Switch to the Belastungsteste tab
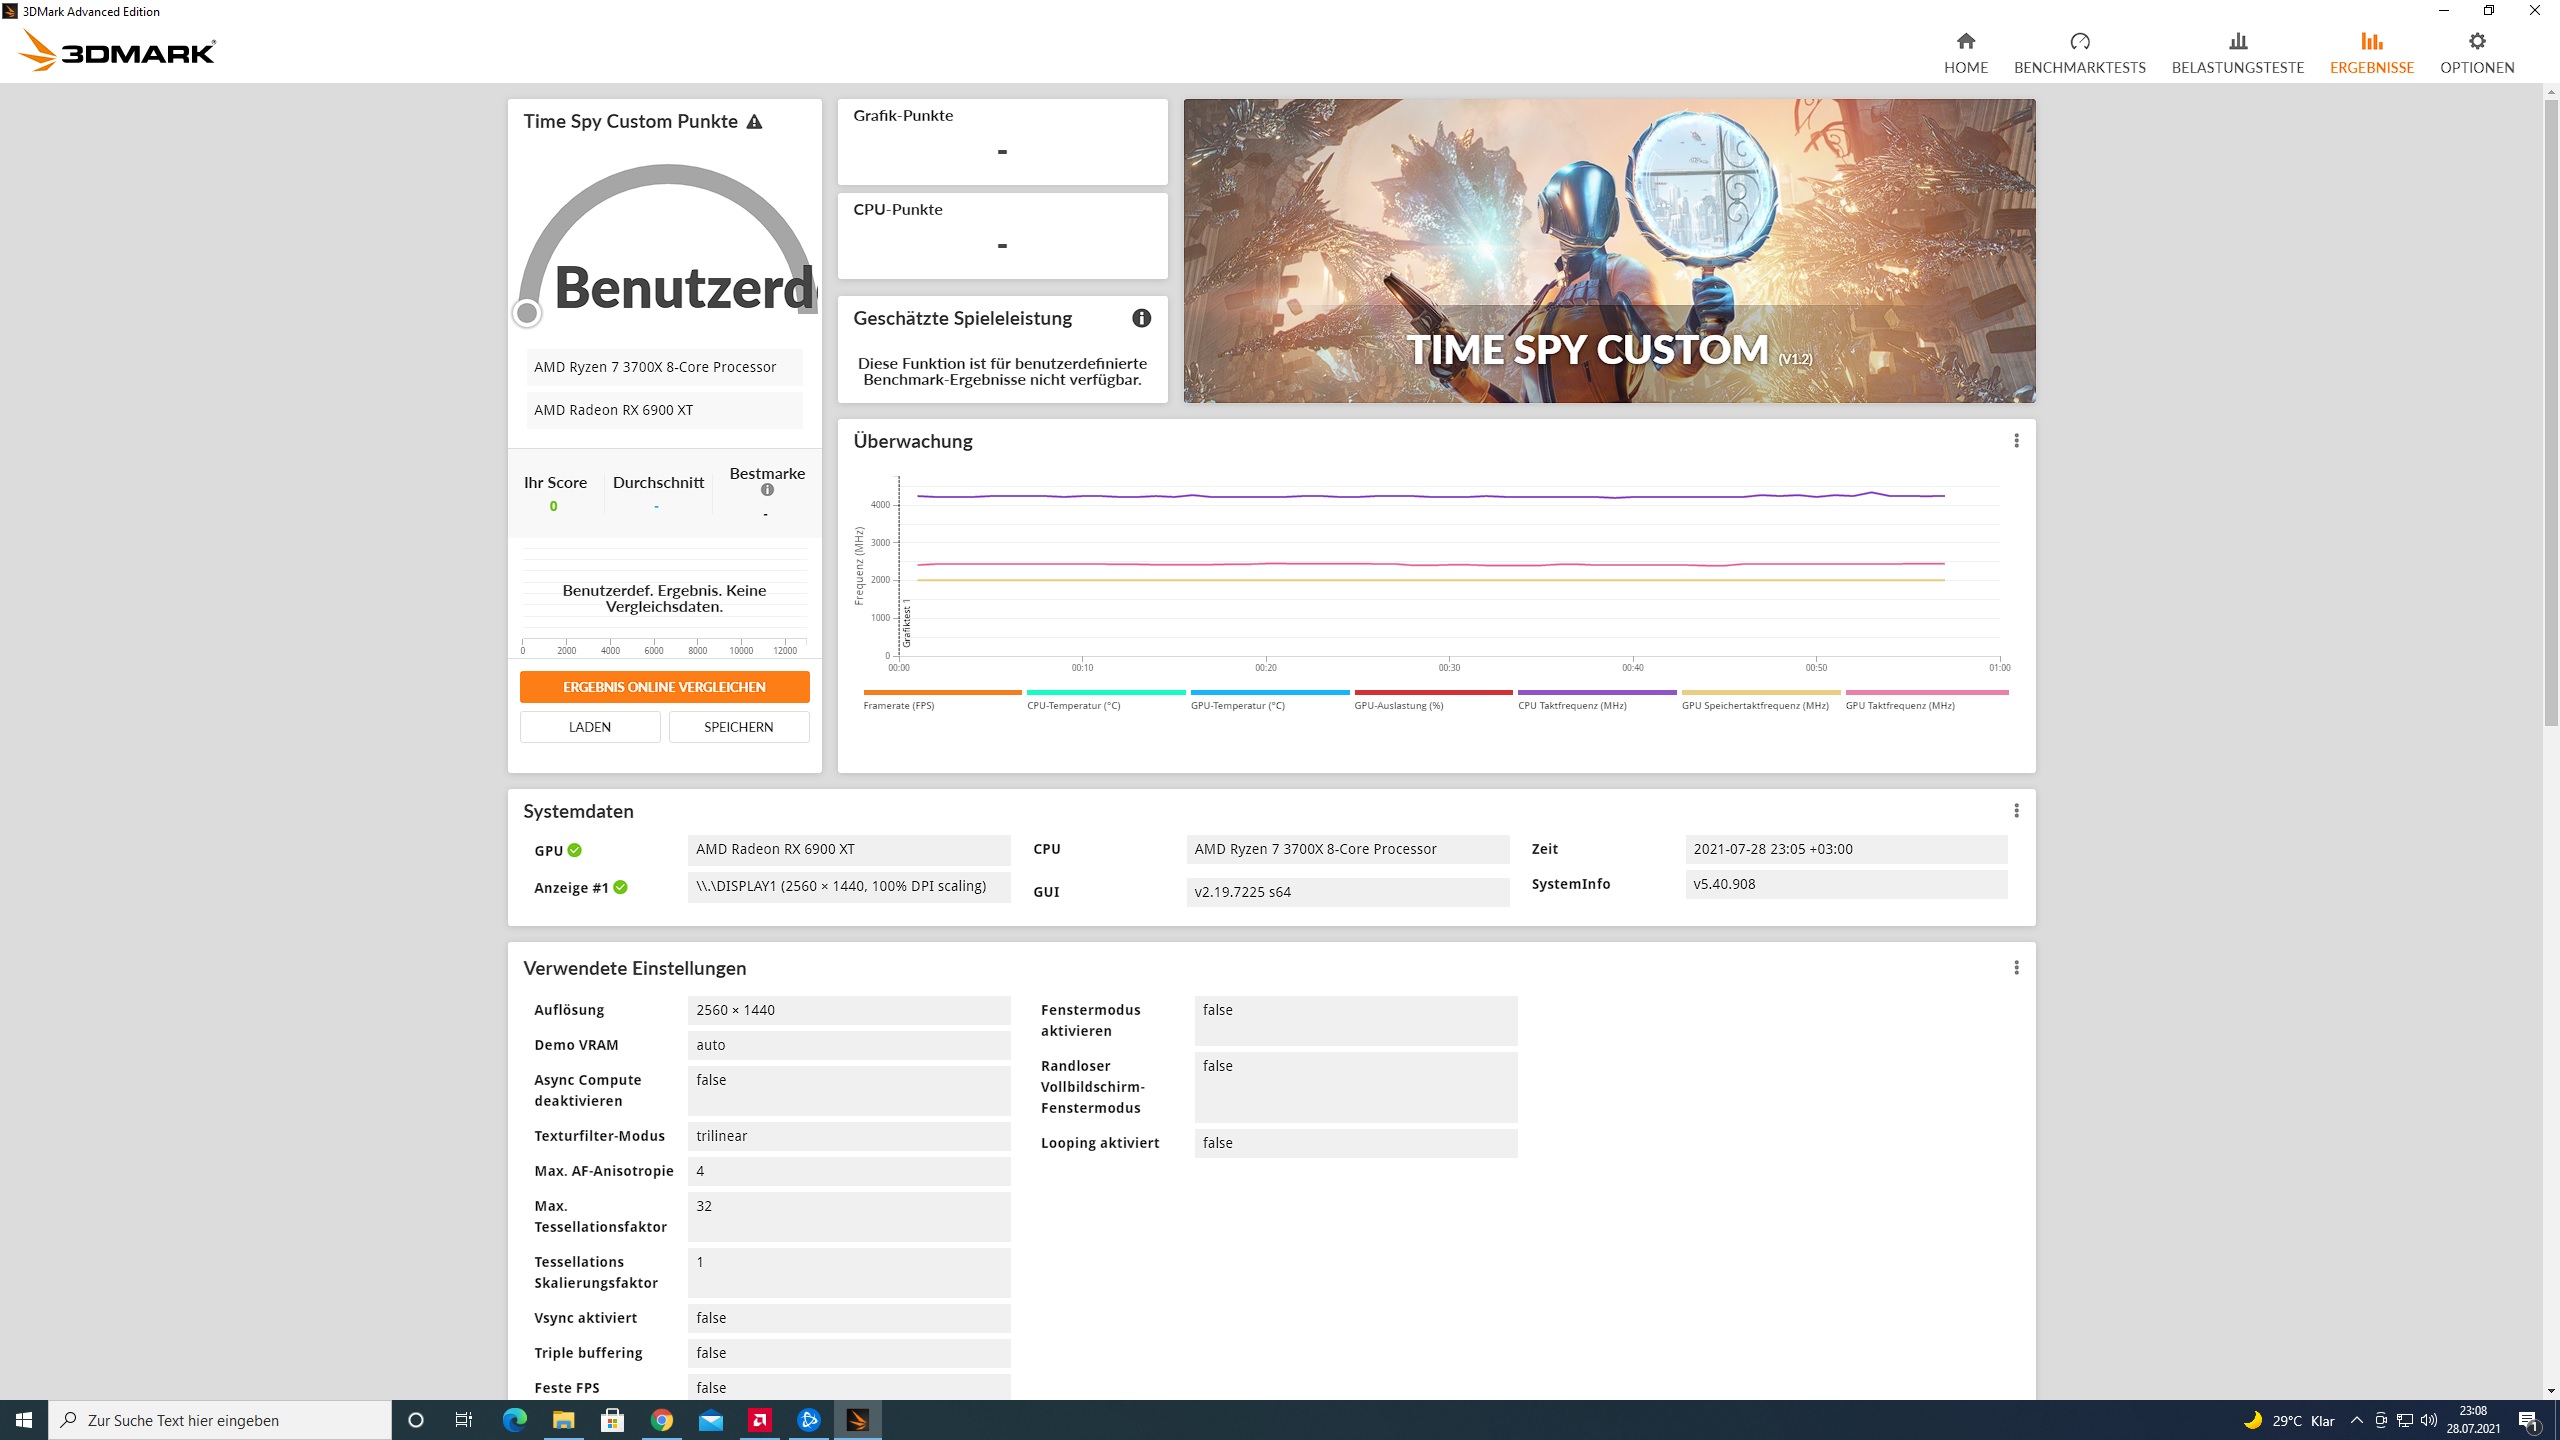Screen dimensions: 2560x1440 tap(2237, 52)
